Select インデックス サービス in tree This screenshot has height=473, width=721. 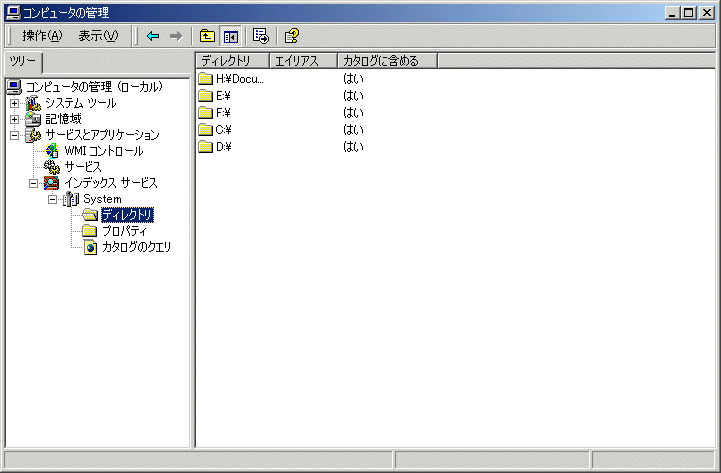[x=111, y=183]
